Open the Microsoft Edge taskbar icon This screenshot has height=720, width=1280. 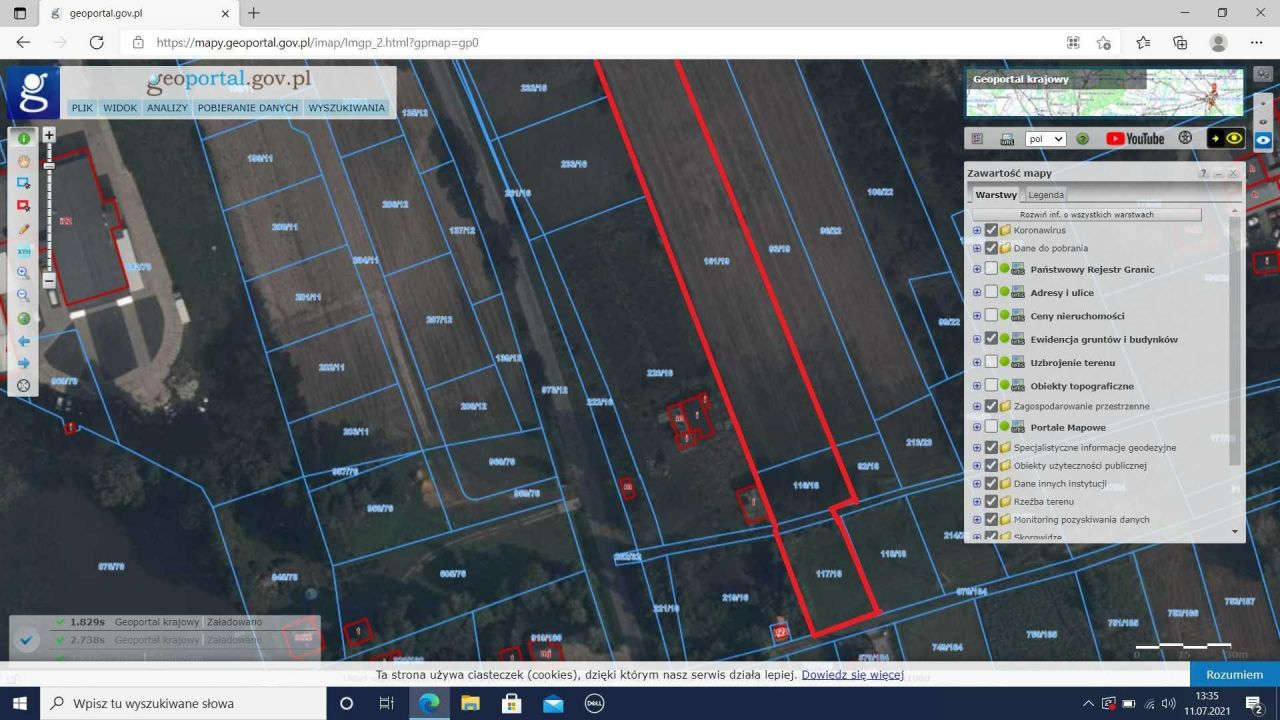pos(429,703)
